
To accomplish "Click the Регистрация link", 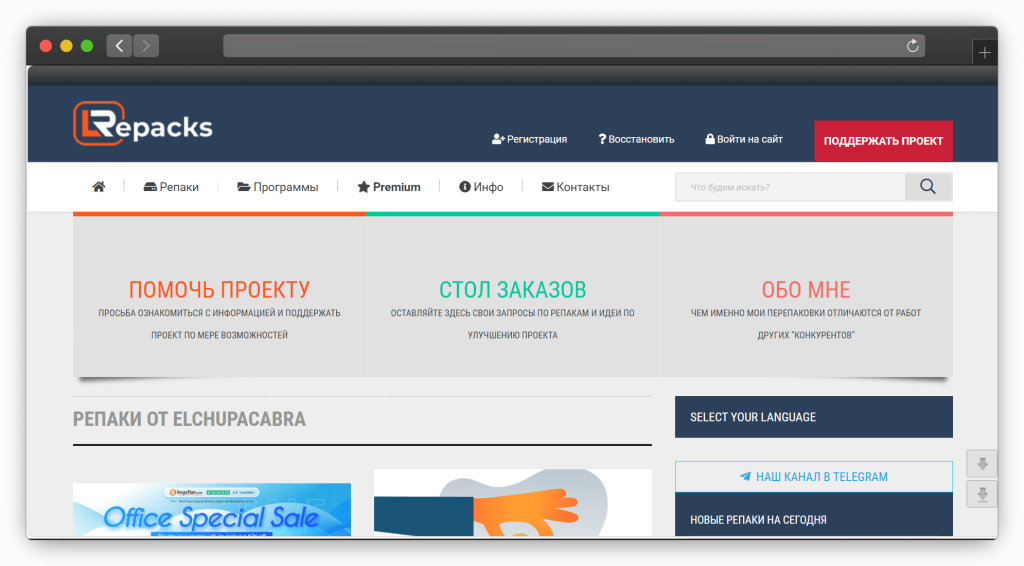I will (529, 140).
